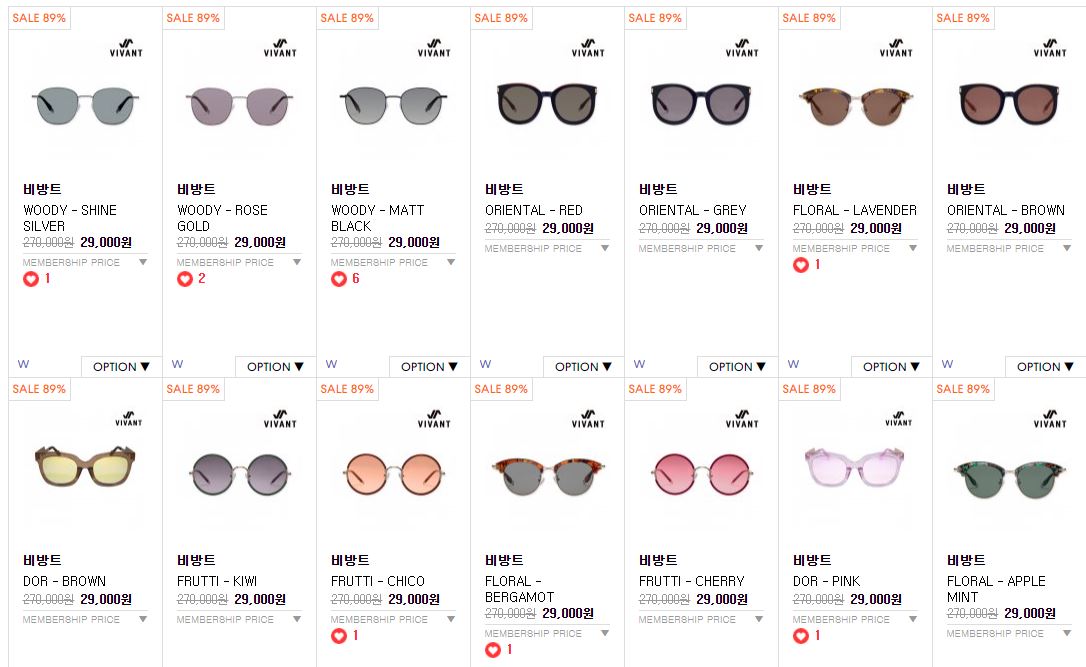Click the heart icon under WOODY - SHINE SILVER
This screenshot has width=1086, height=667.
tap(30, 279)
